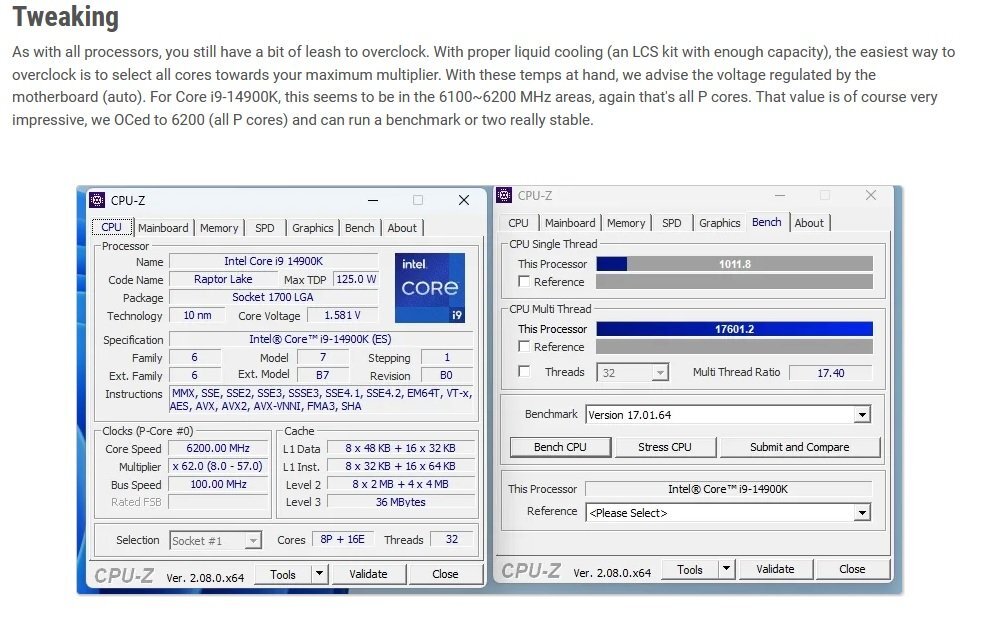Image resolution: width=984 pixels, height=620 pixels.
Task: Switch to CPU tab in right CPU-Z window
Action: (518, 223)
